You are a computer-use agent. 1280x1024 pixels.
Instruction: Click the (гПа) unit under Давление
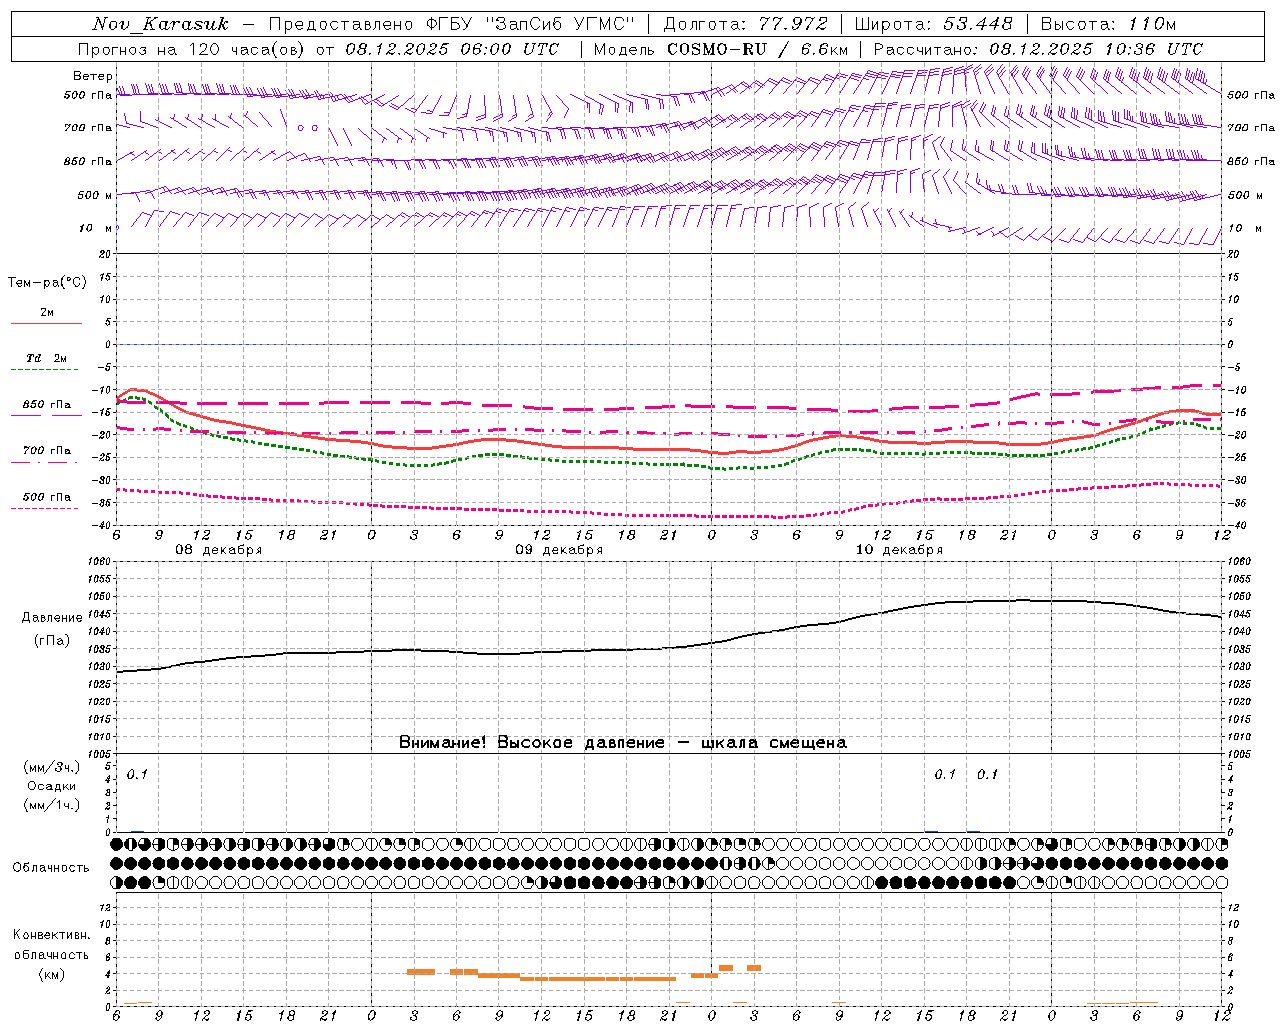[52, 640]
